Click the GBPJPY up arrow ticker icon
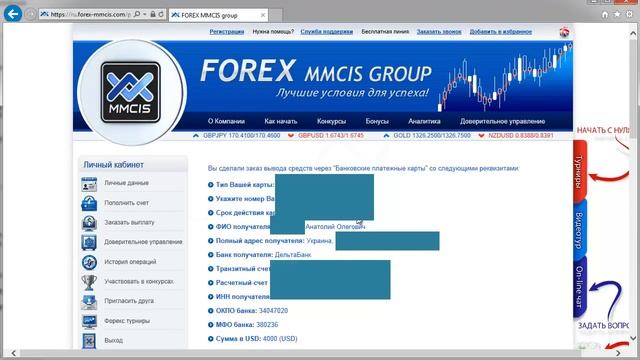640x360 pixels. (x=196, y=136)
